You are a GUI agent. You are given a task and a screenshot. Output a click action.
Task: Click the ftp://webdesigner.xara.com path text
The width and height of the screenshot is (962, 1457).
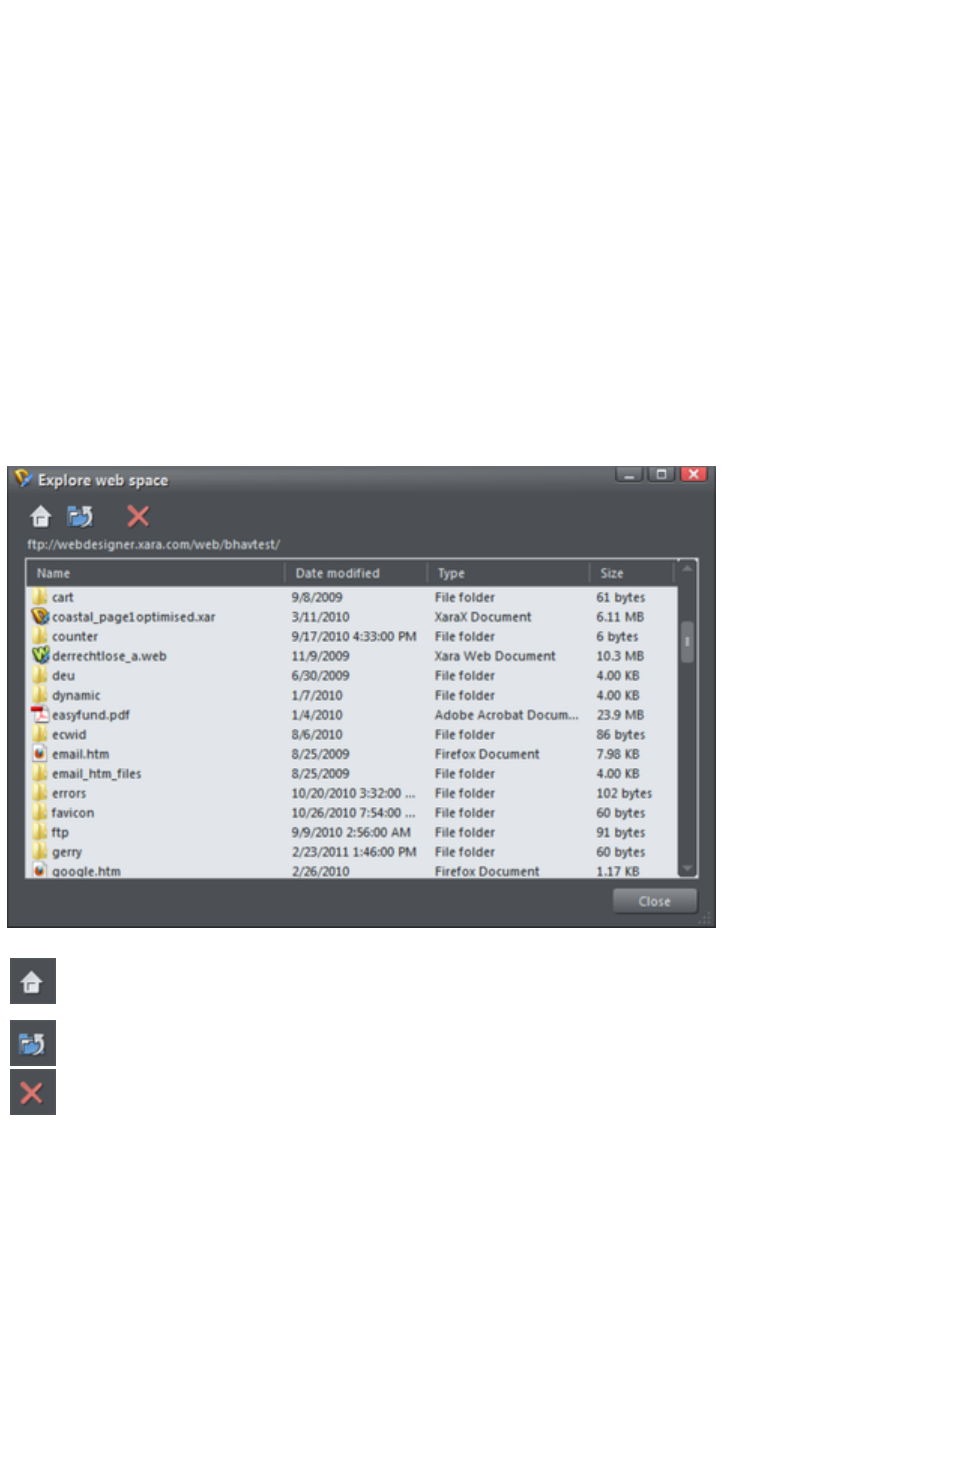(x=153, y=545)
